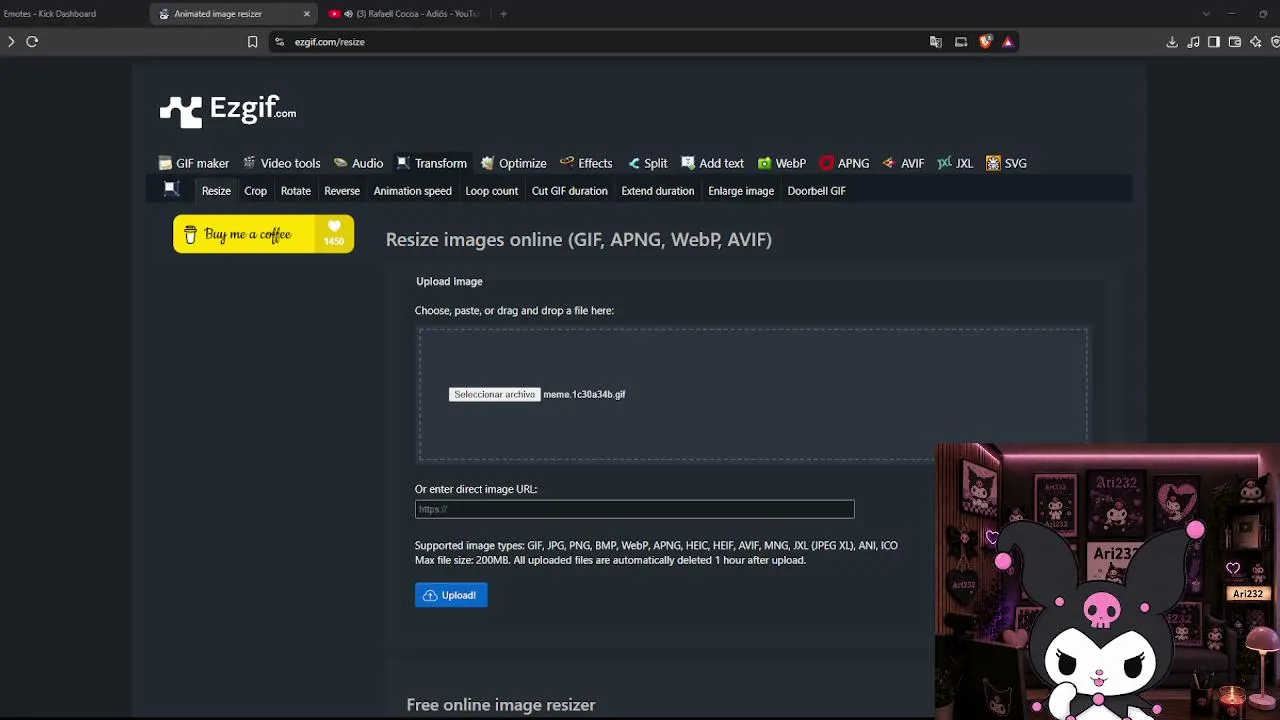
Task: Open the Split menu
Action: click(647, 163)
